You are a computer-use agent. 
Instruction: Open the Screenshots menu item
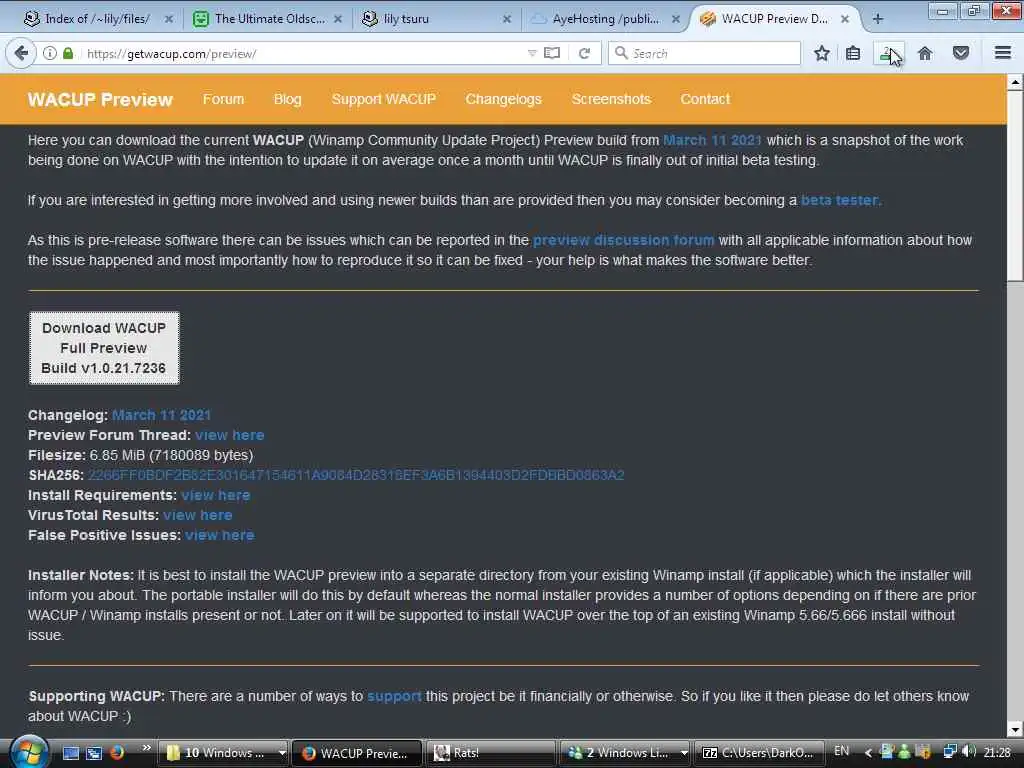[x=611, y=99]
